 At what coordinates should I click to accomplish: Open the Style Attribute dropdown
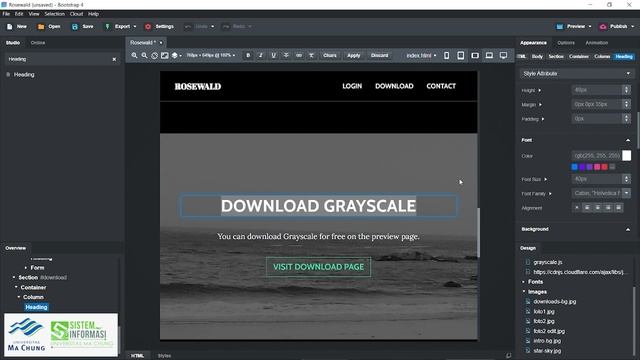576,73
